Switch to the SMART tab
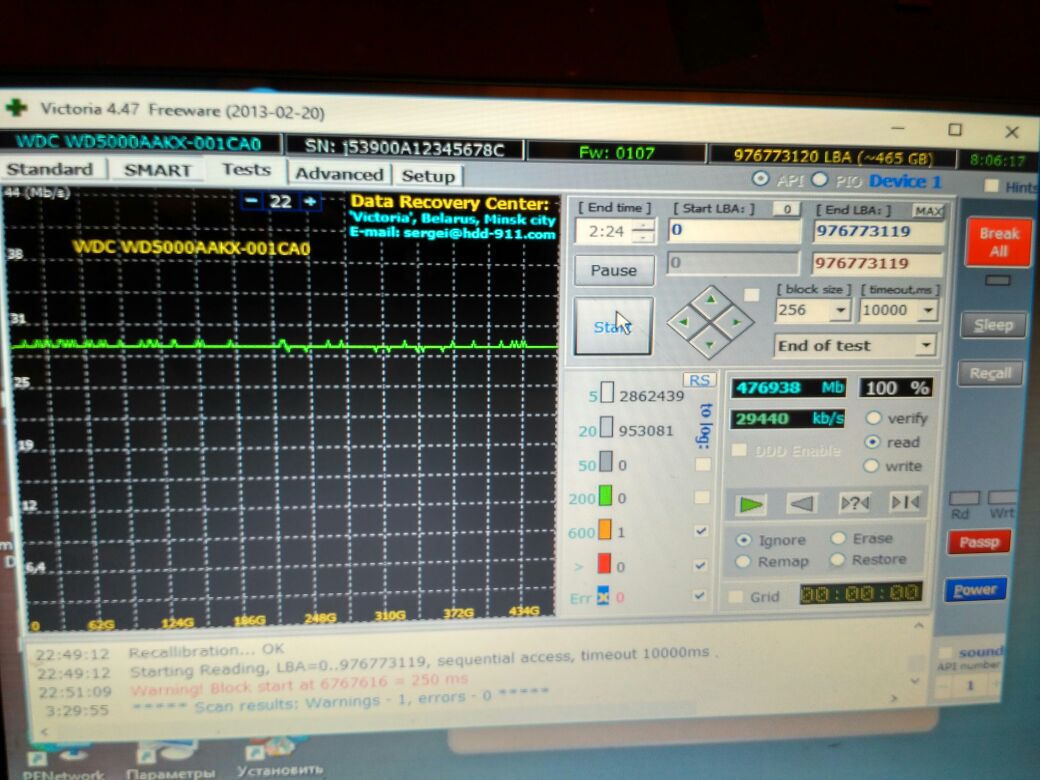Screen dimensions: 1040x780 click(x=157, y=170)
